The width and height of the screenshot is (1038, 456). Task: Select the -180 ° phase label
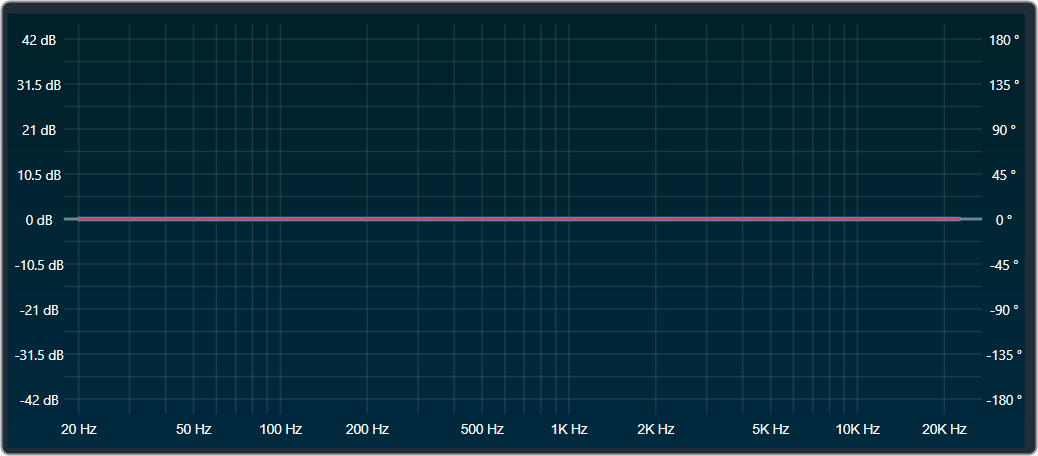(x=1004, y=400)
